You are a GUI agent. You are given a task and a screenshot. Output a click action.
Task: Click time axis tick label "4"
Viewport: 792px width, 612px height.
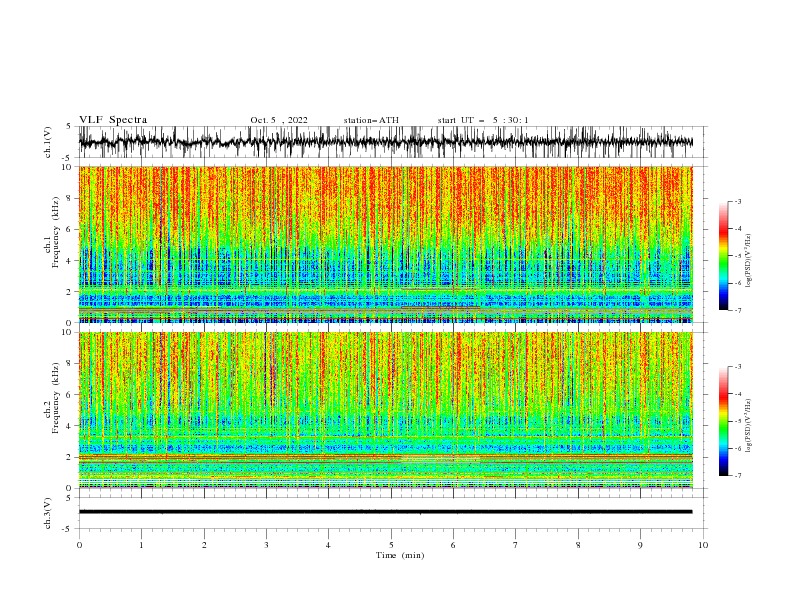point(328,545)
